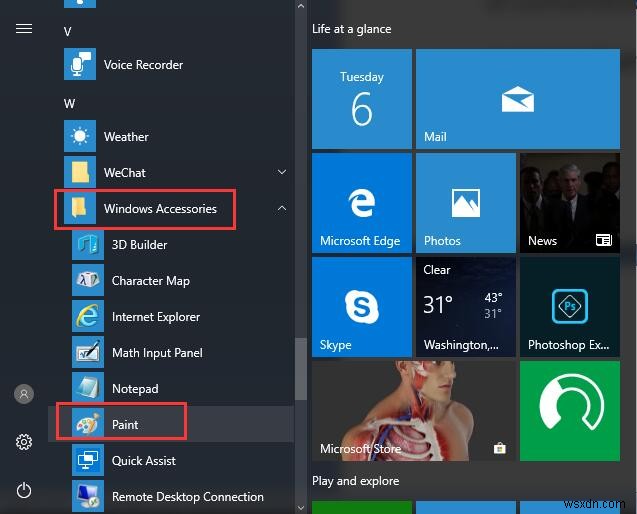Click the Voice Recorder microphone icon
This screenshot has width=637, height=514.
tap(80, 64)
